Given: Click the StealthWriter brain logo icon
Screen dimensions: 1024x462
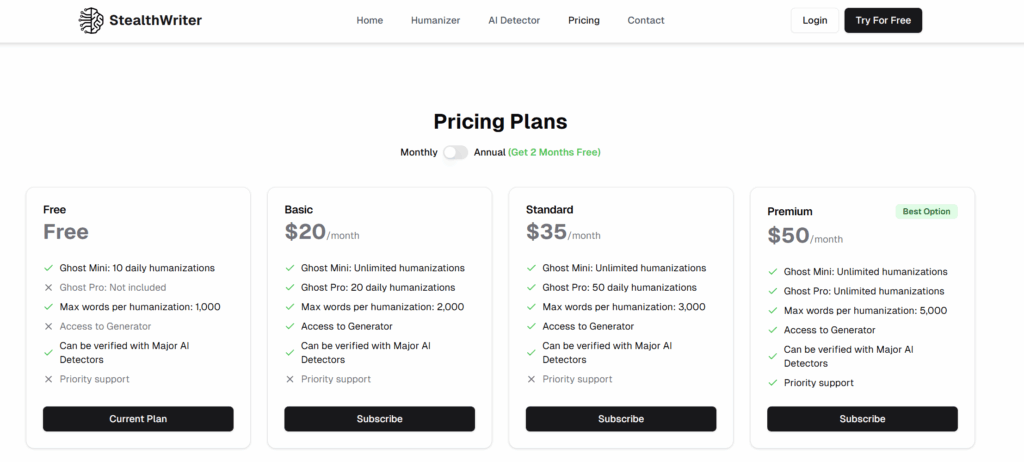Looking at the screenshot, I should (x=91, y=20).
